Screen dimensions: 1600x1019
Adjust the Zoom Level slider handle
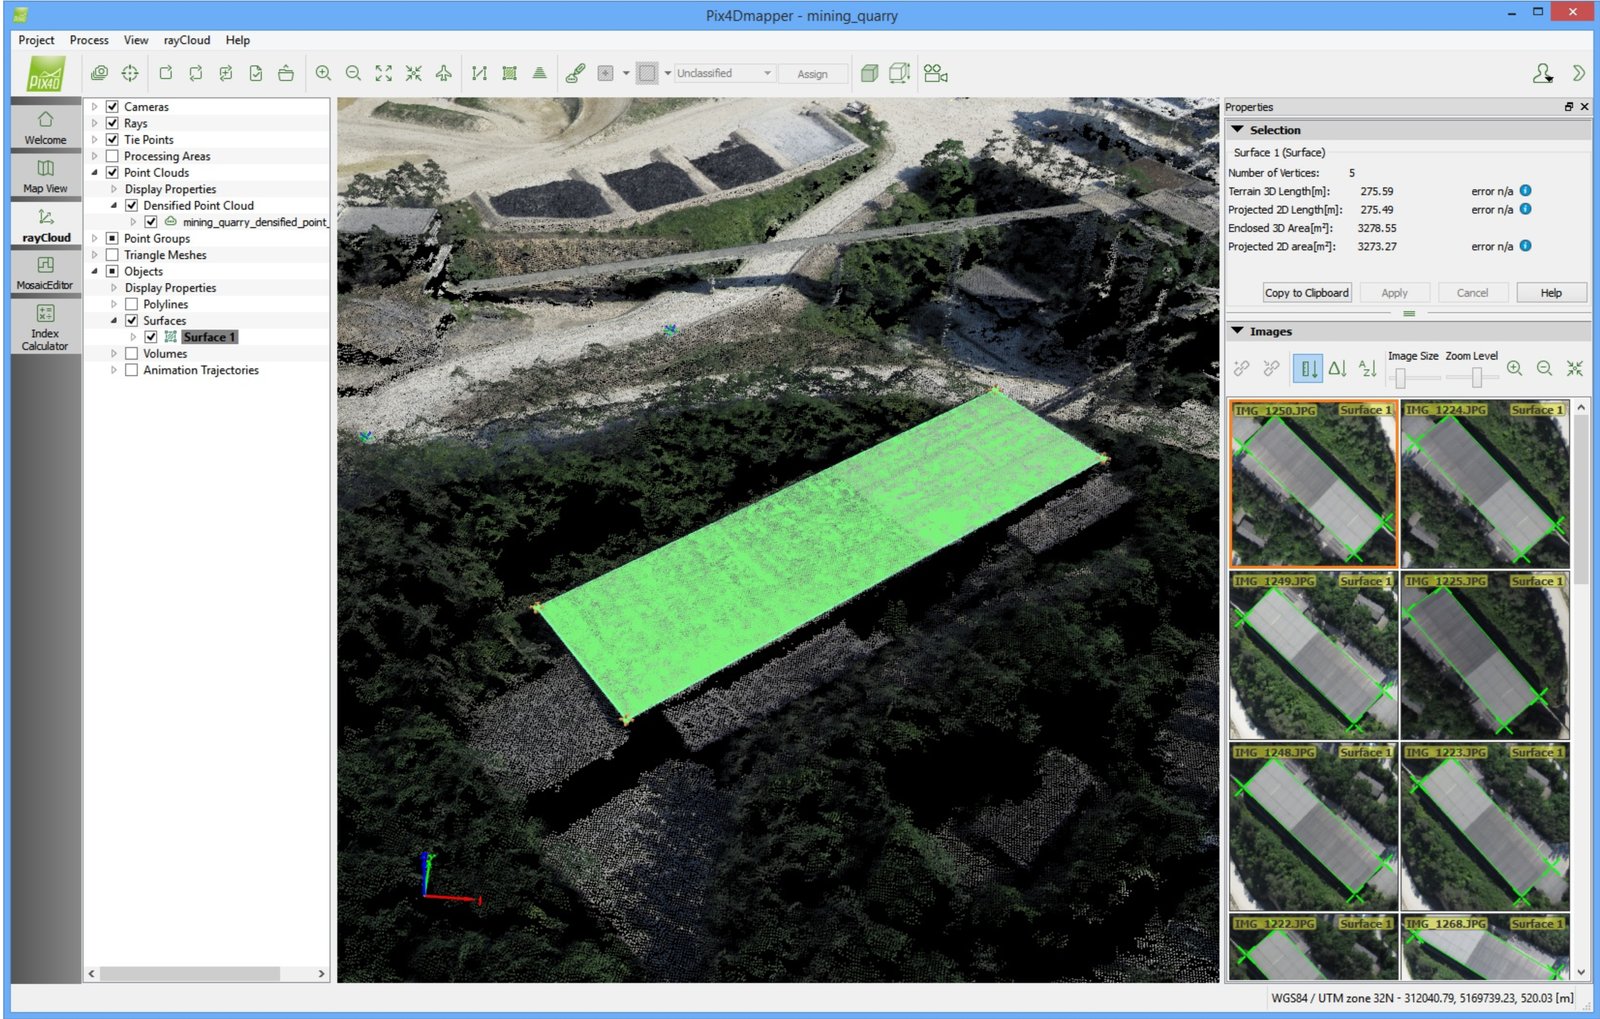click(x=1477, y=378)
